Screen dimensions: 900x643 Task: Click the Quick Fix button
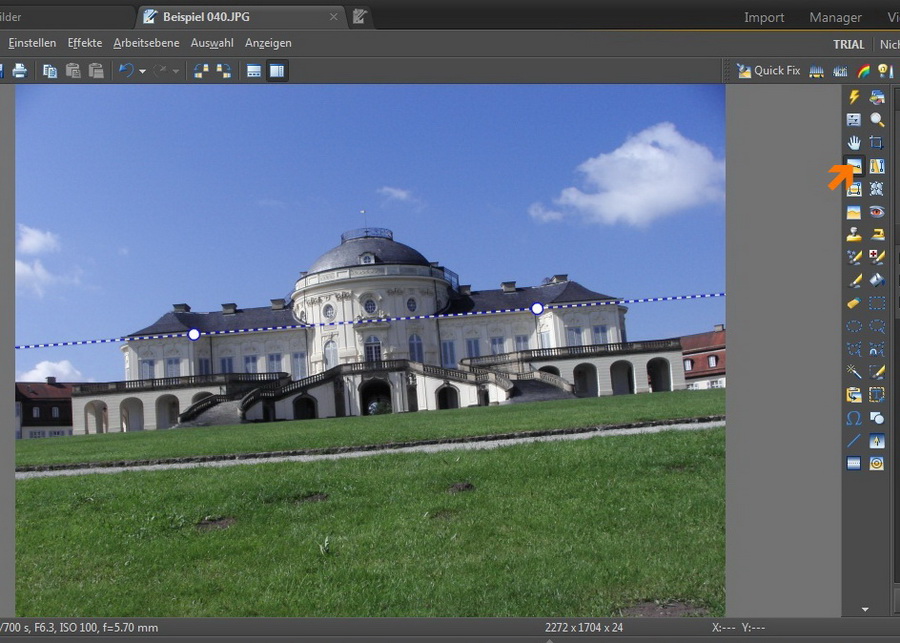click(768, 71)
